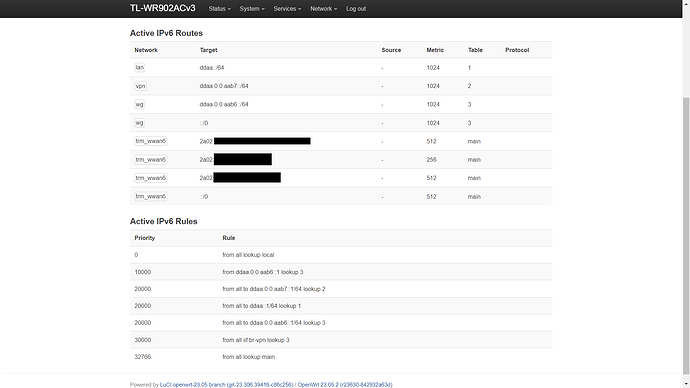Click trm_wwan6 badge in ::/0 route row
The width and height of the screenshot is (690, 388).
[x=150, y=197]
